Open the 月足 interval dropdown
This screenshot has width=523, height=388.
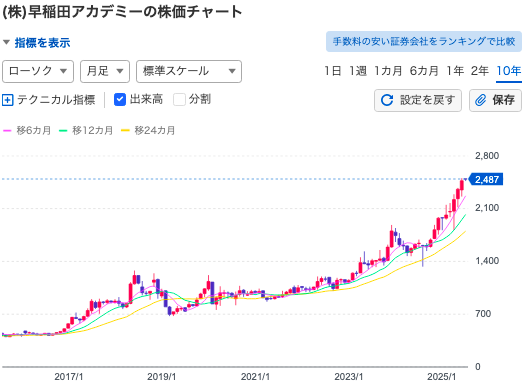(105, 71)
